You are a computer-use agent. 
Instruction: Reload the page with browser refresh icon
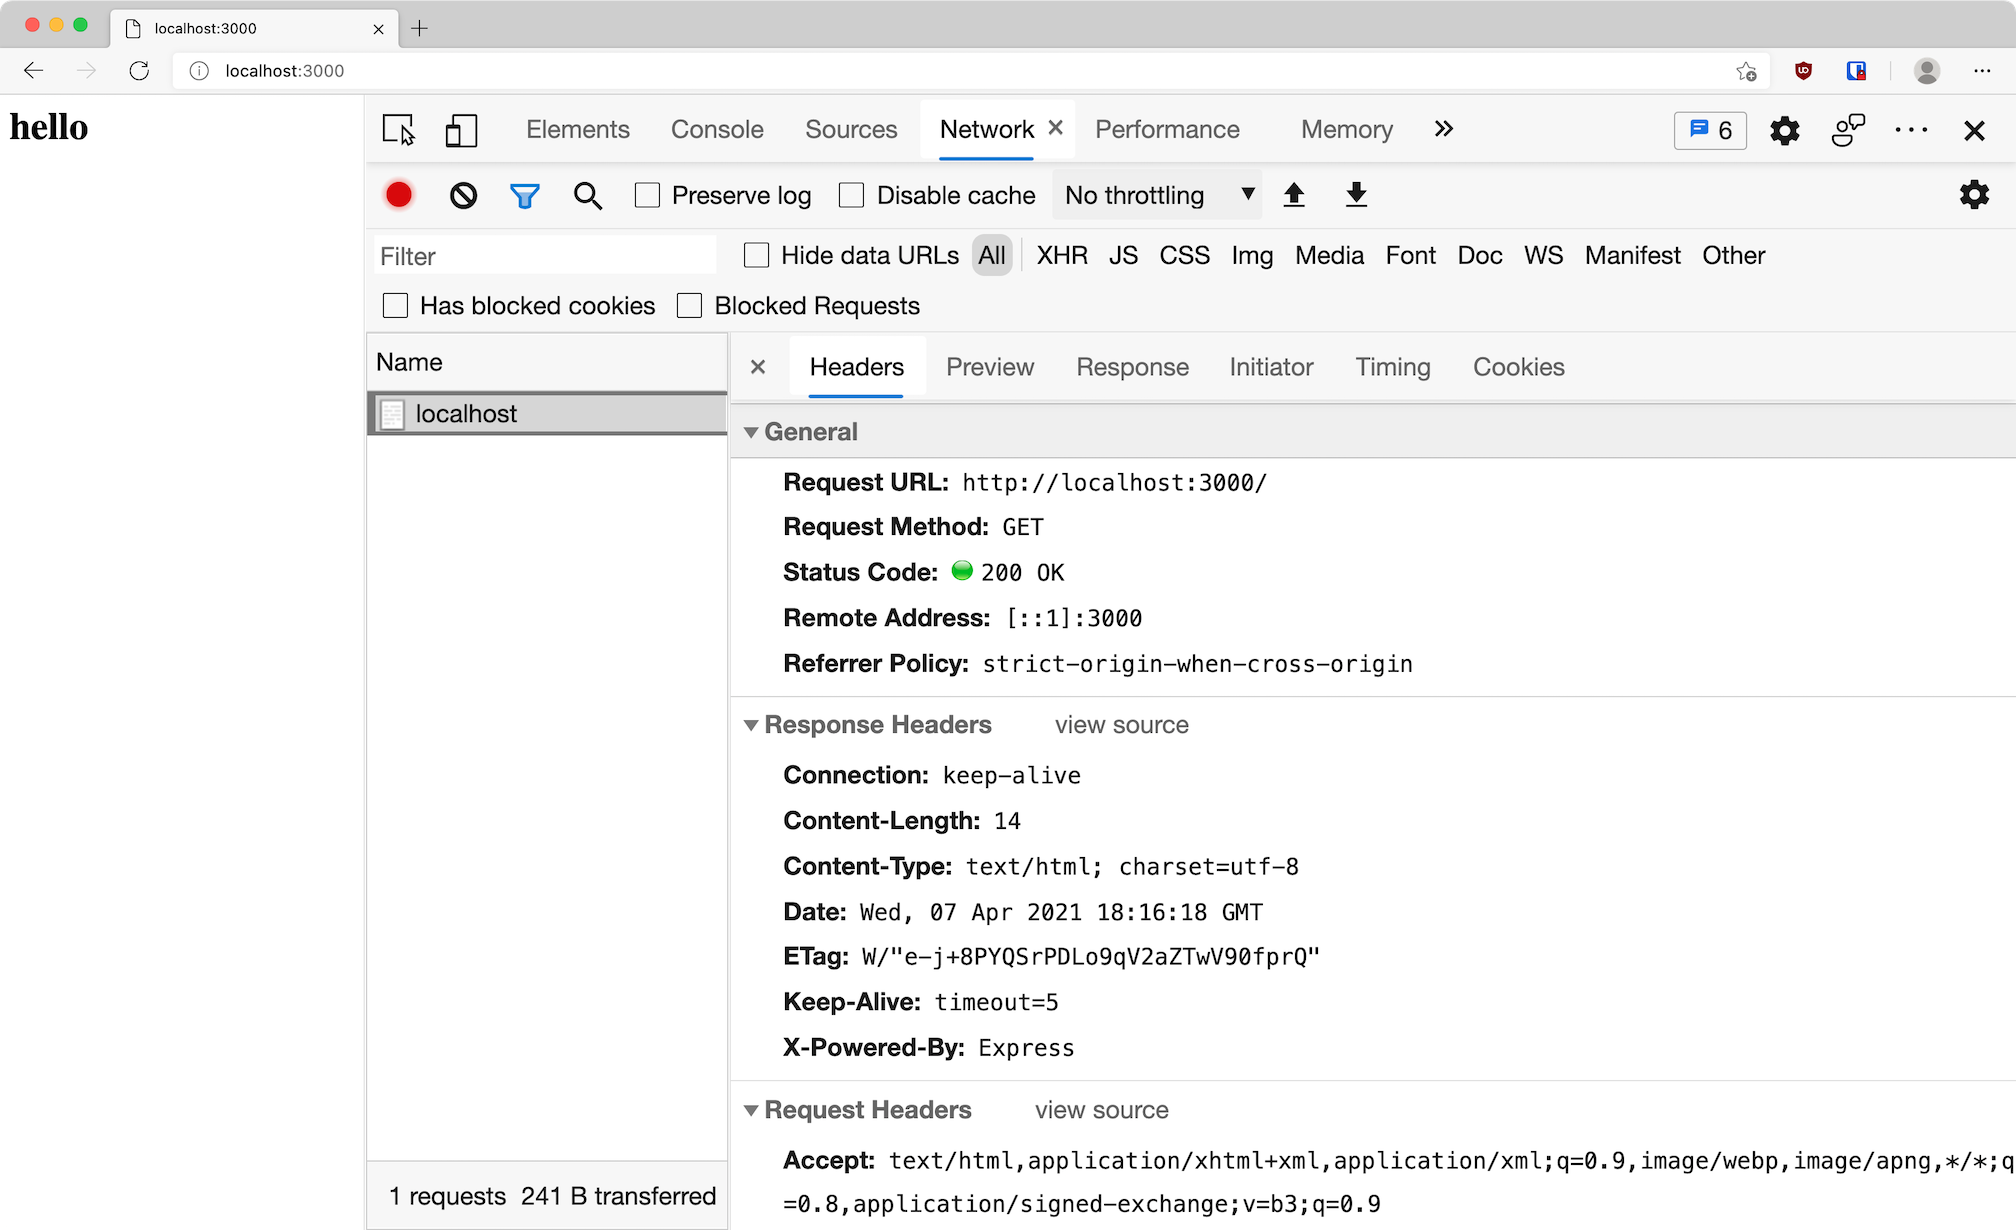[x=139, y=71]
